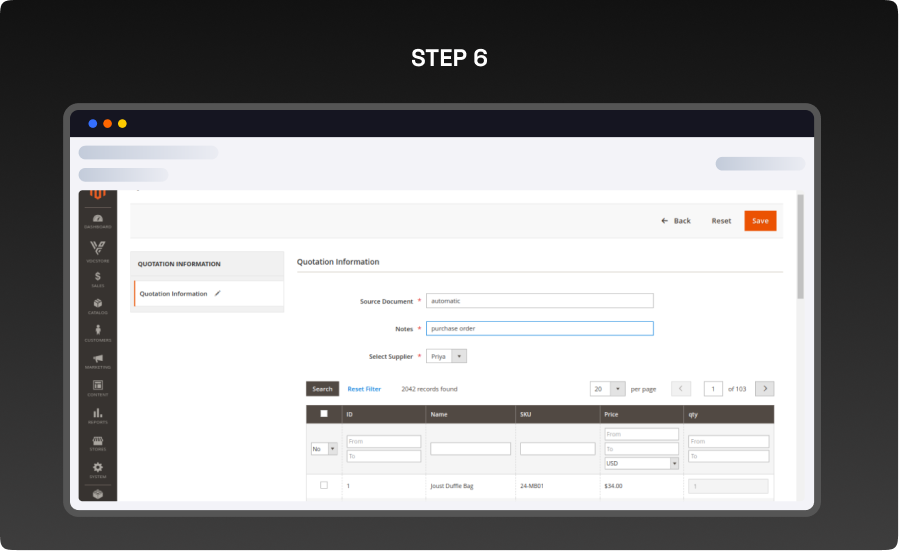Select the Quotation Information tab

coord(174,294)
